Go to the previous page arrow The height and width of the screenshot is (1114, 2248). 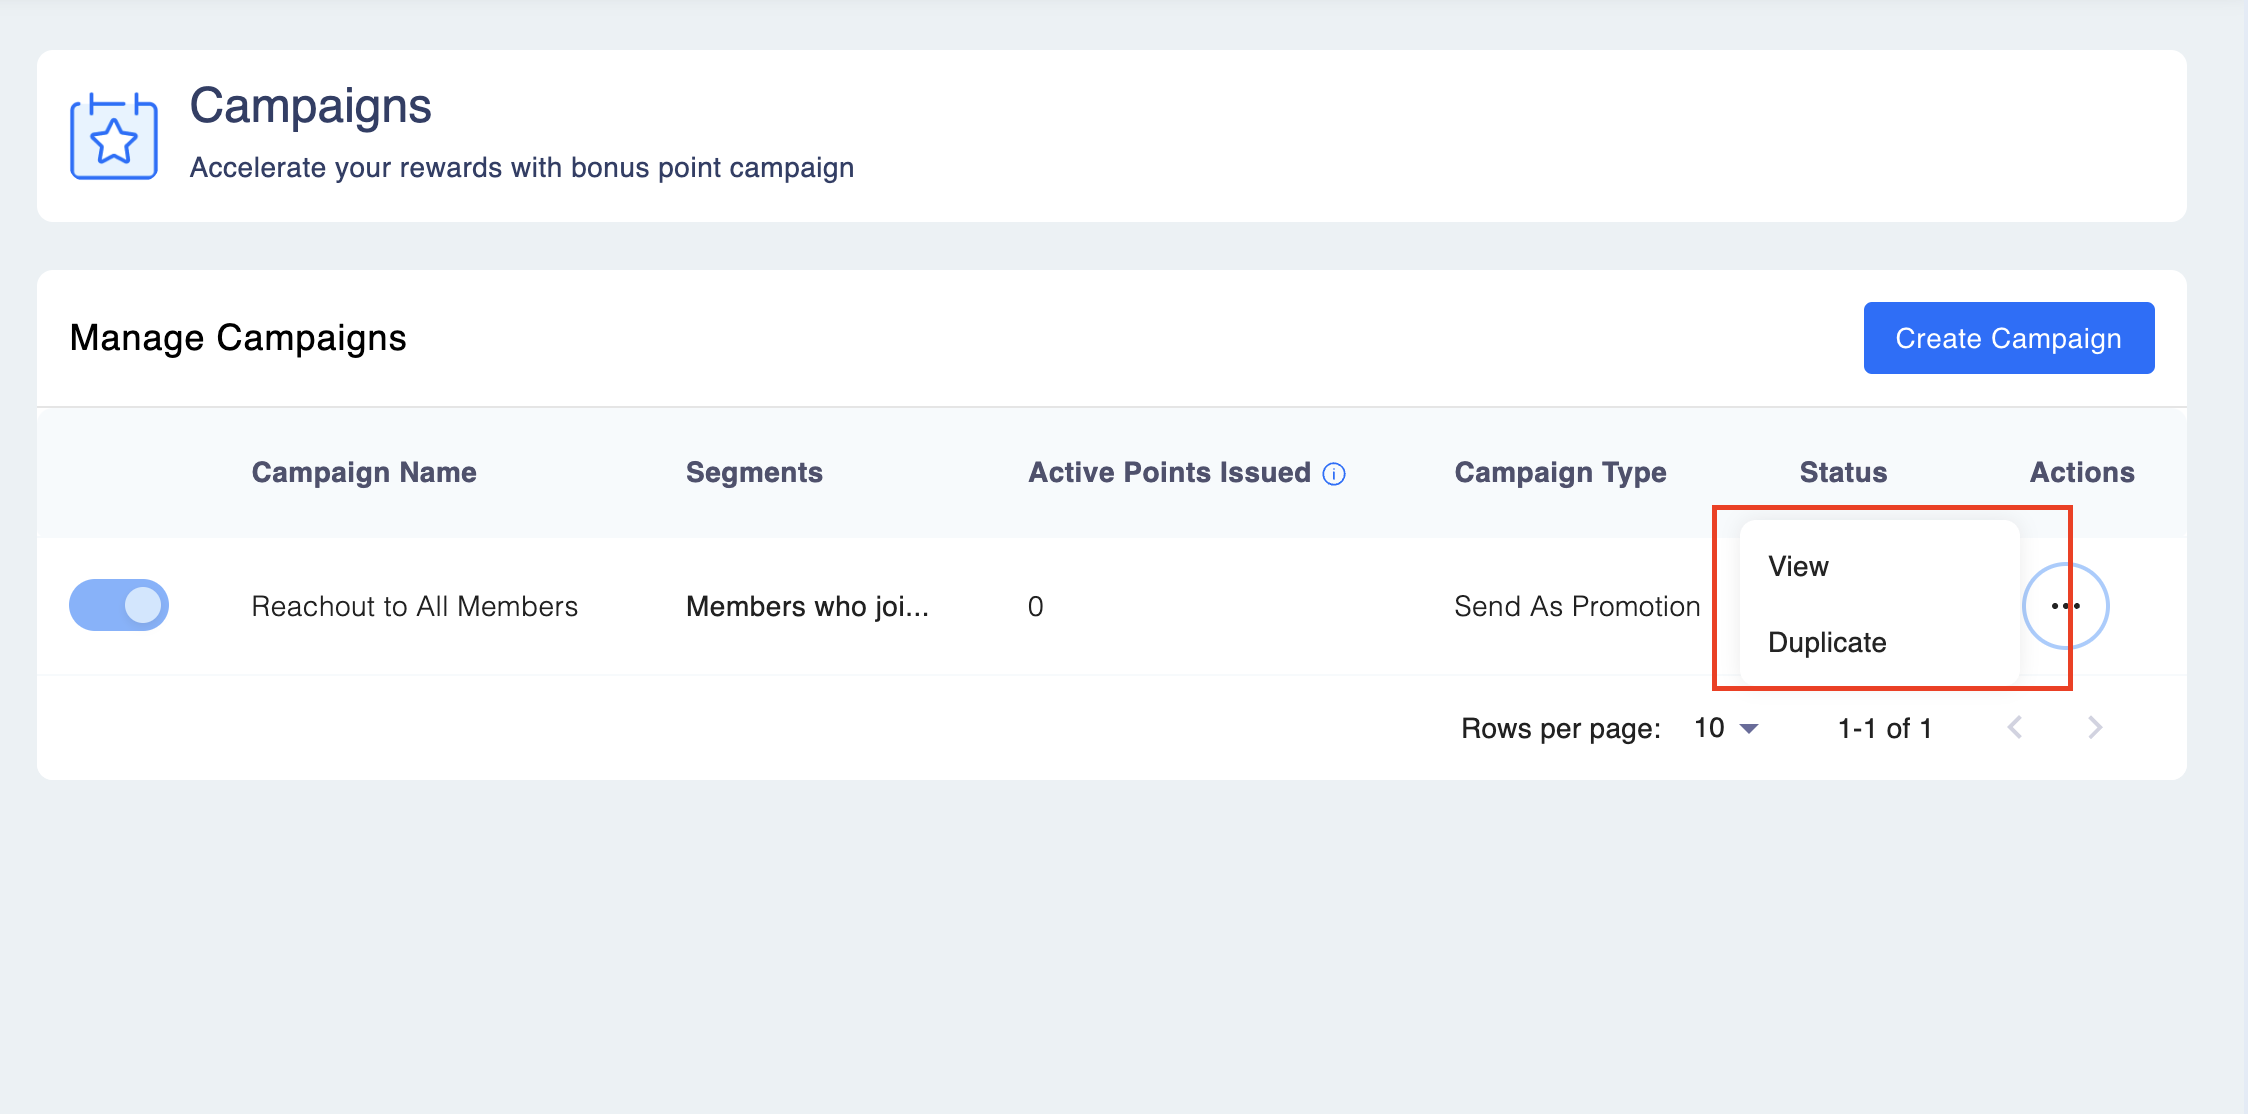click(x=2015, y=728)
